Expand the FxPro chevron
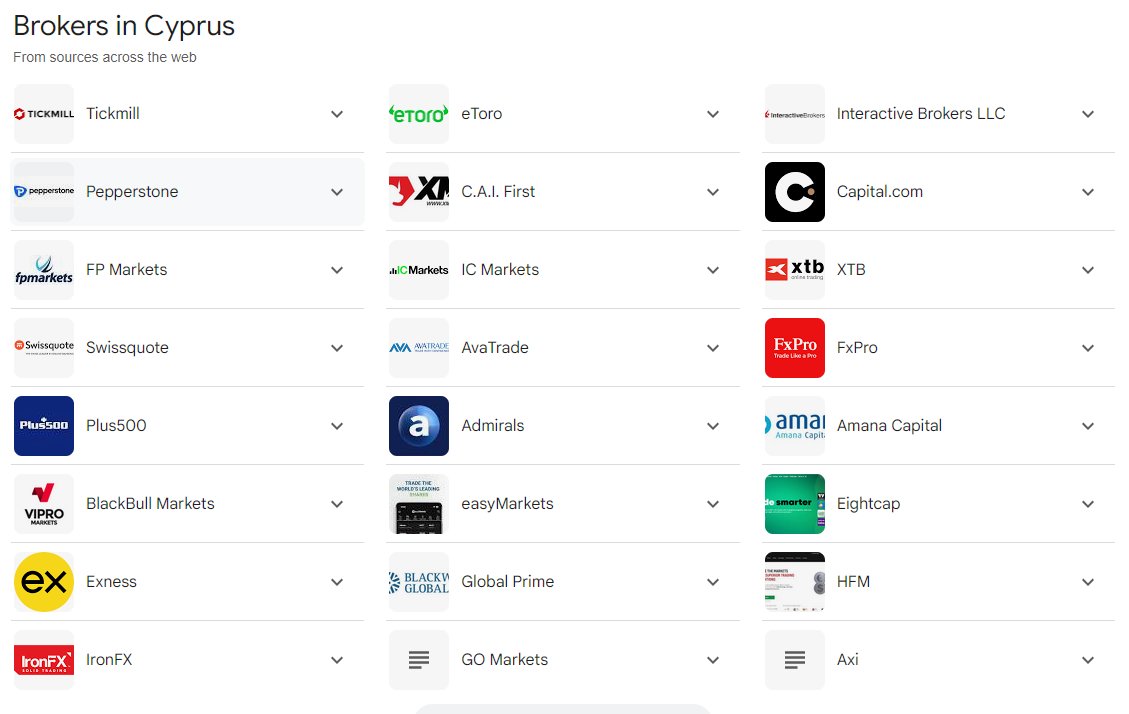Screen dimensions: 1129x714 click(1088, 348)
